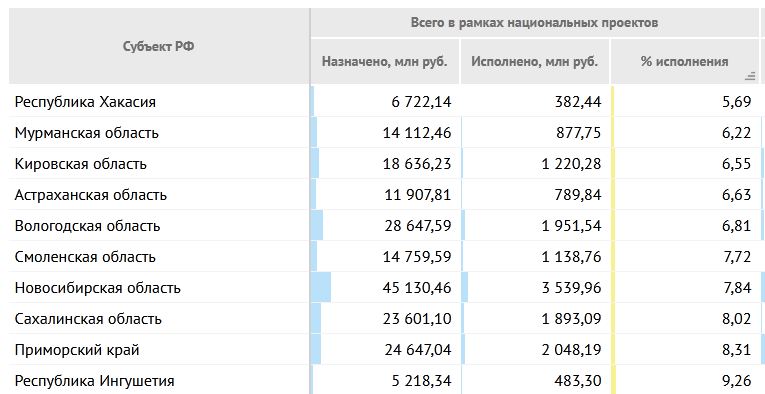
Task: Sort by Назначено, млн руб. column header
Action: point(384,62)
